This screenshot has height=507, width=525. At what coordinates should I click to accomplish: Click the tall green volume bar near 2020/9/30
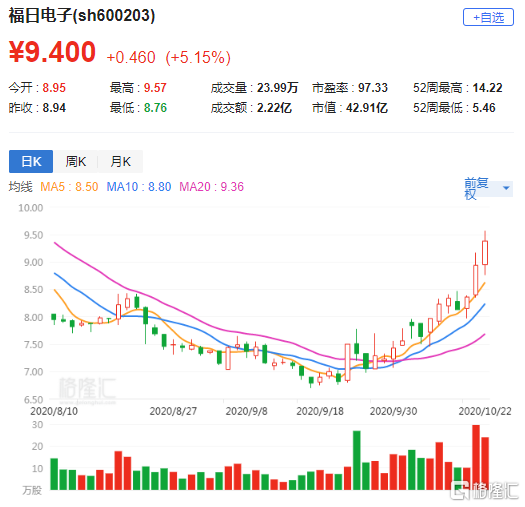coord(357,460)
